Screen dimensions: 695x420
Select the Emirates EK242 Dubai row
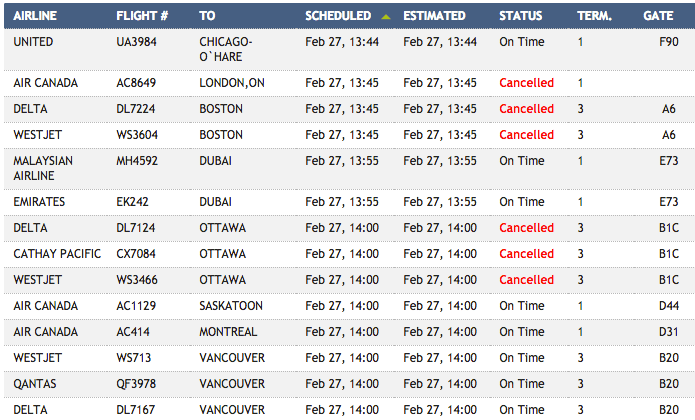pos(349,202)
